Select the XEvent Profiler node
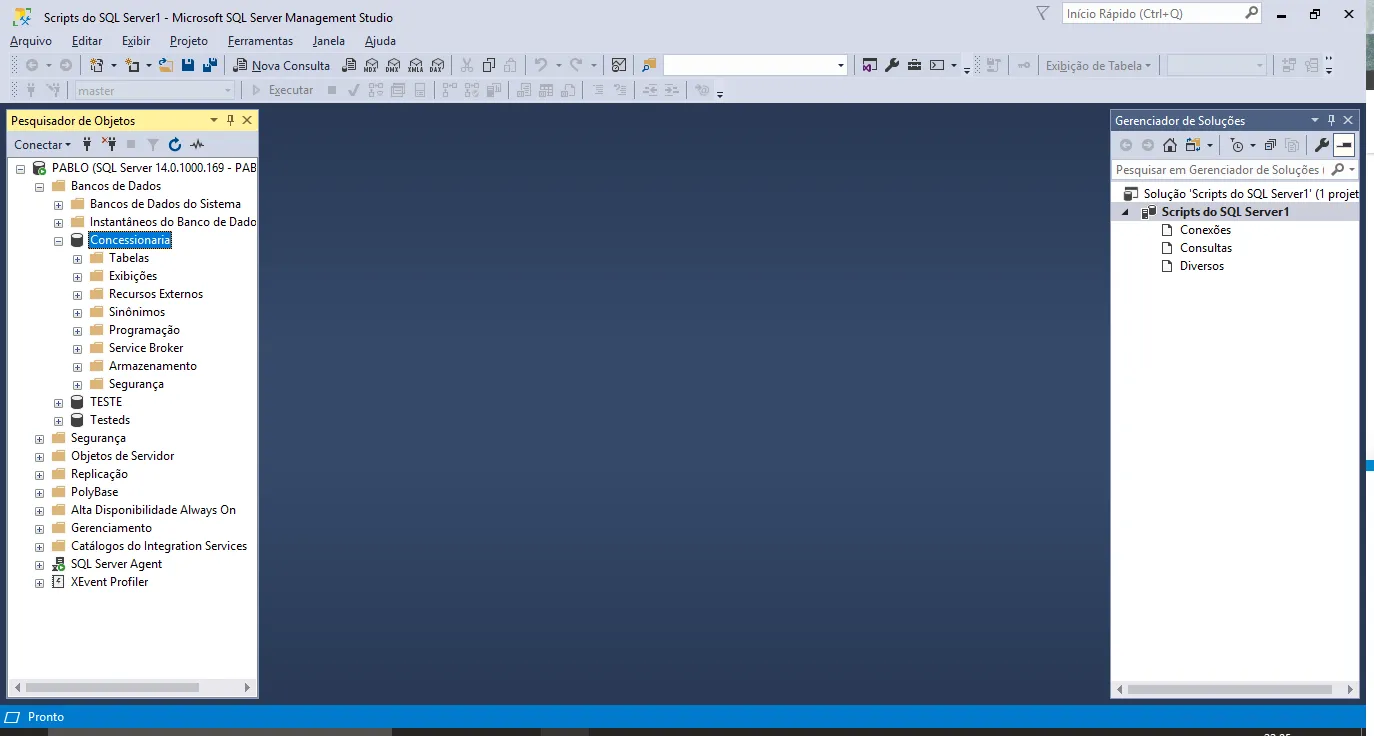 109,582
